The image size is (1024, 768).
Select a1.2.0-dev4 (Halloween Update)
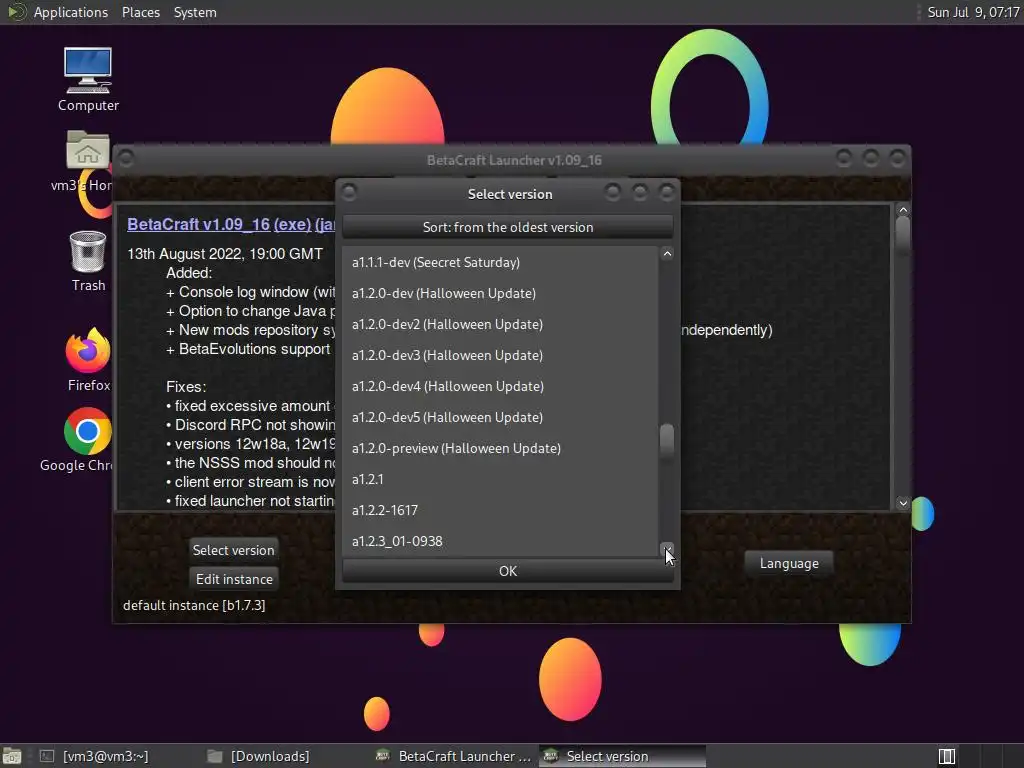pos(500,386)
